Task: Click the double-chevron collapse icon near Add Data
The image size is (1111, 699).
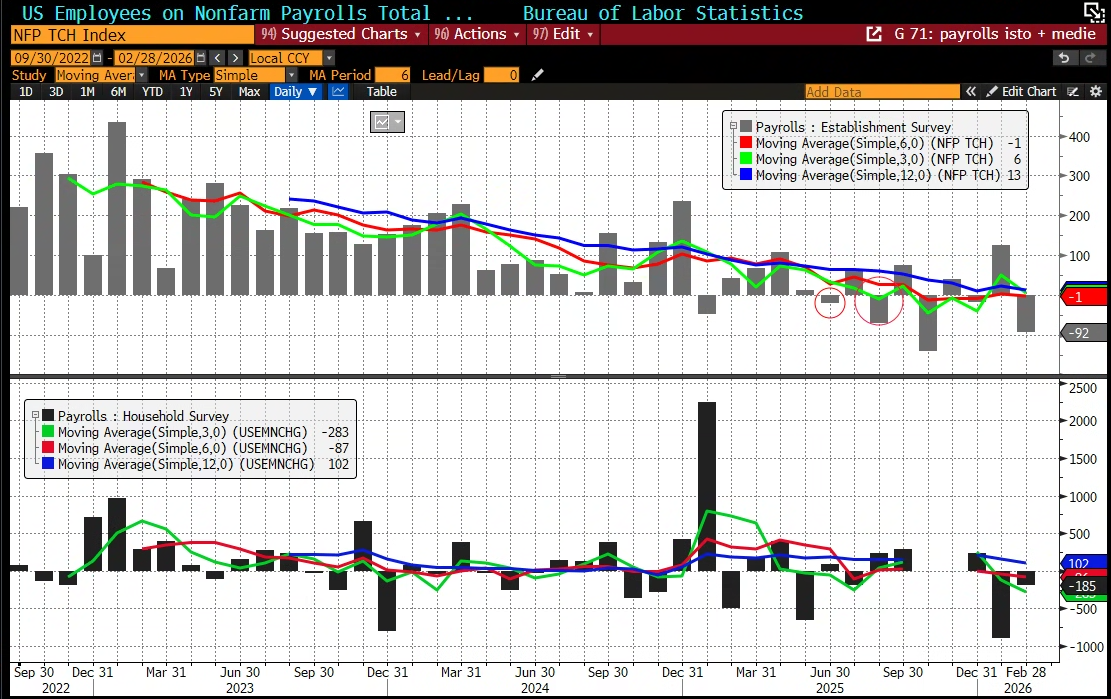Action: (x=970, y=91)
